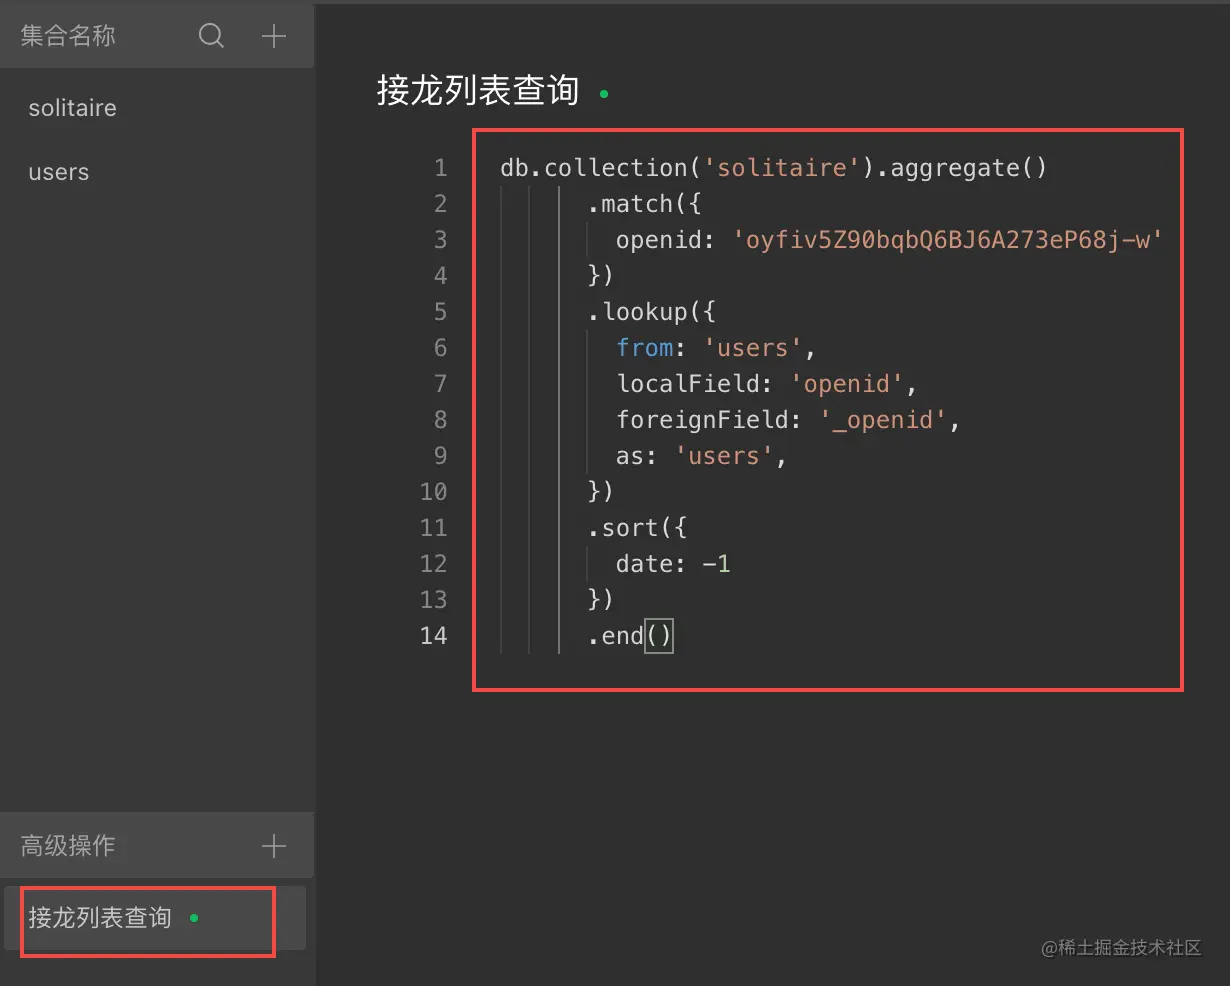This screenshot has height=986, width=1230.
Task: Search collections with the magnifier icon
Action: pos(211,36)
